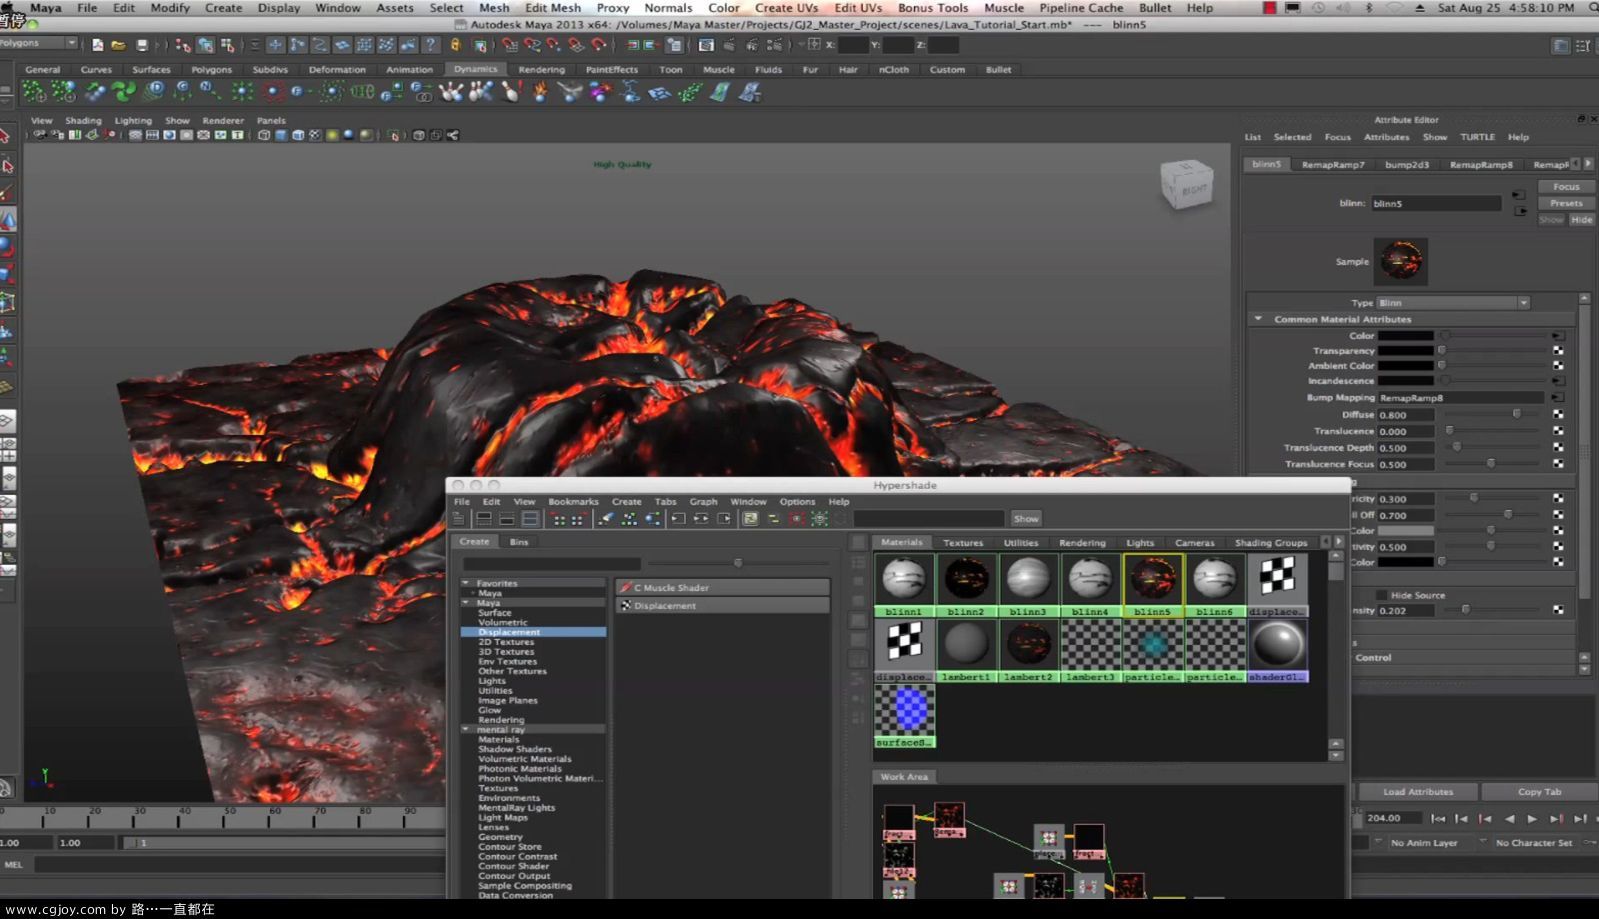
Task: Click the view cube in the viewport
Action: 1187,185
